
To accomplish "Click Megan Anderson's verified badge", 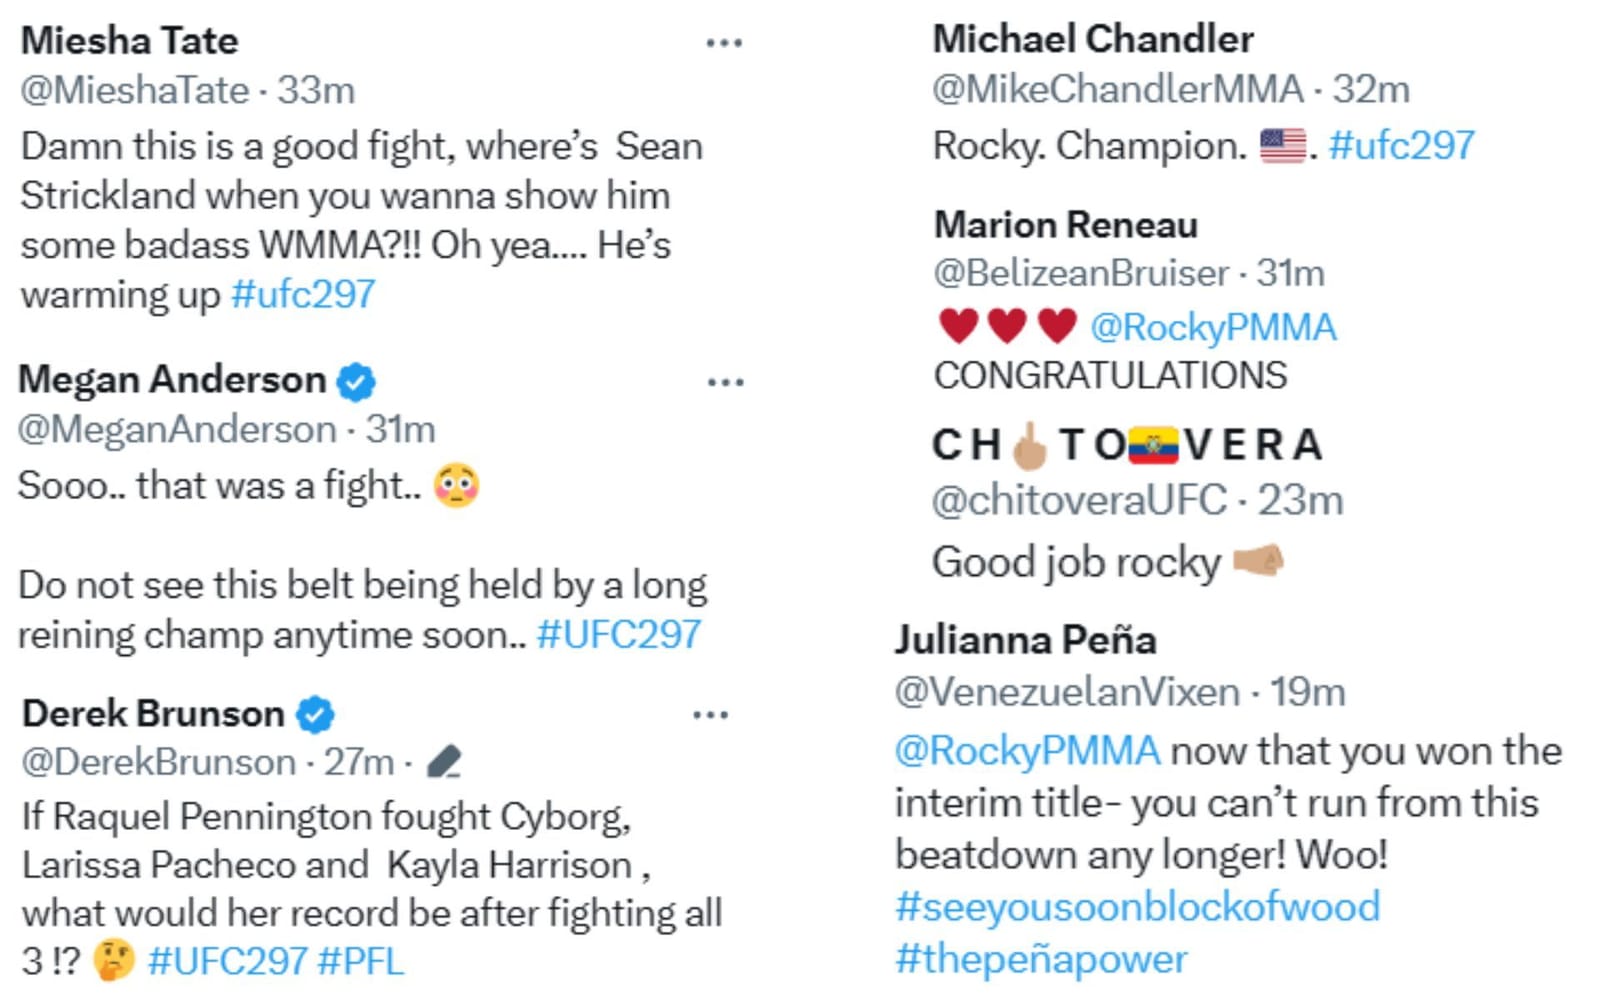I will tap(355, 380).
